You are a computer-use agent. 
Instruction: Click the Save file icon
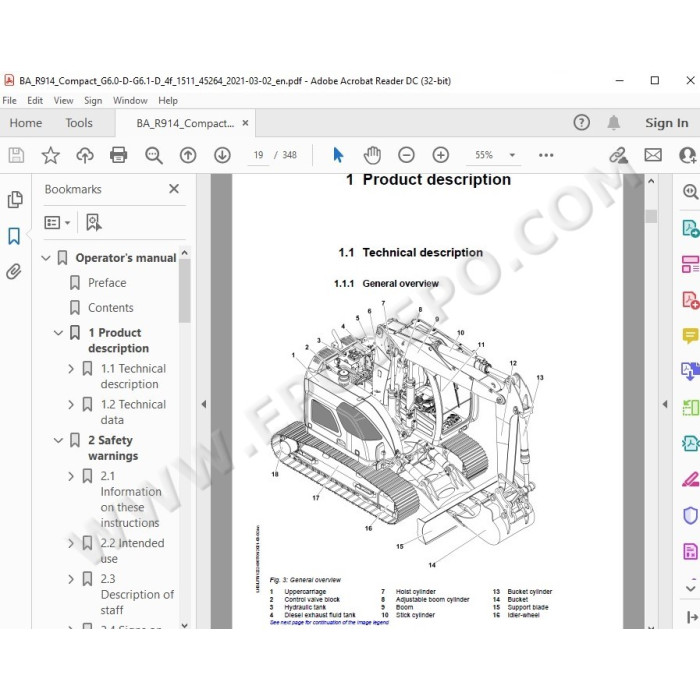[16, 155]
